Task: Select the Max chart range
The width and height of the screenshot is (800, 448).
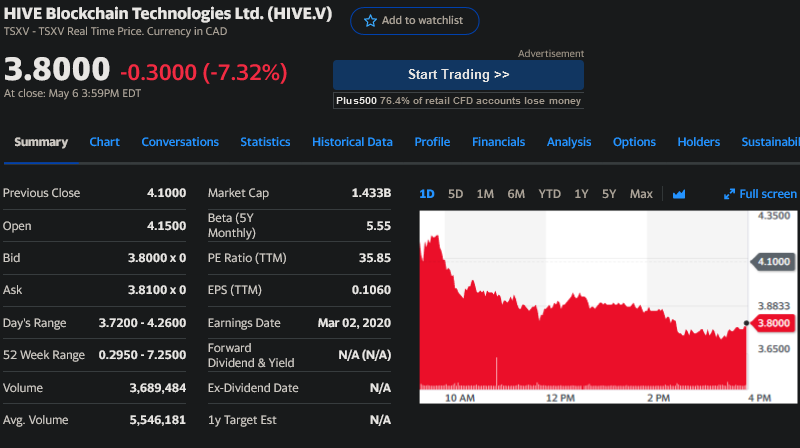Action: [641, 194]
